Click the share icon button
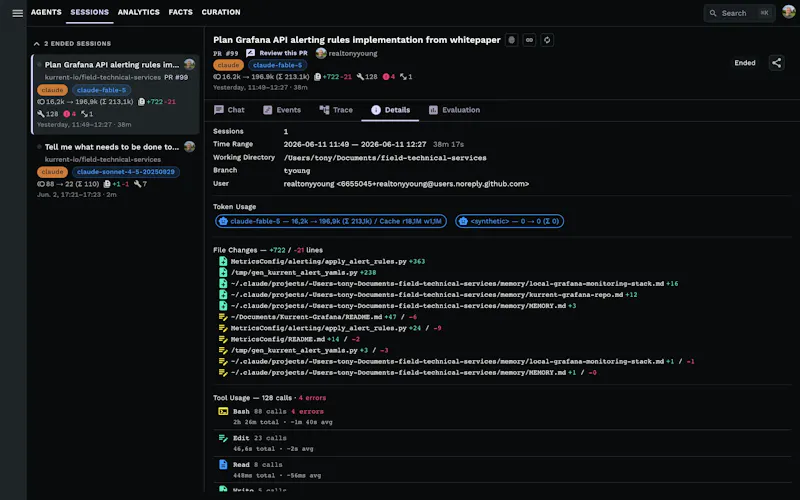Viewport: 800px width, 500px height. (777, 63)
